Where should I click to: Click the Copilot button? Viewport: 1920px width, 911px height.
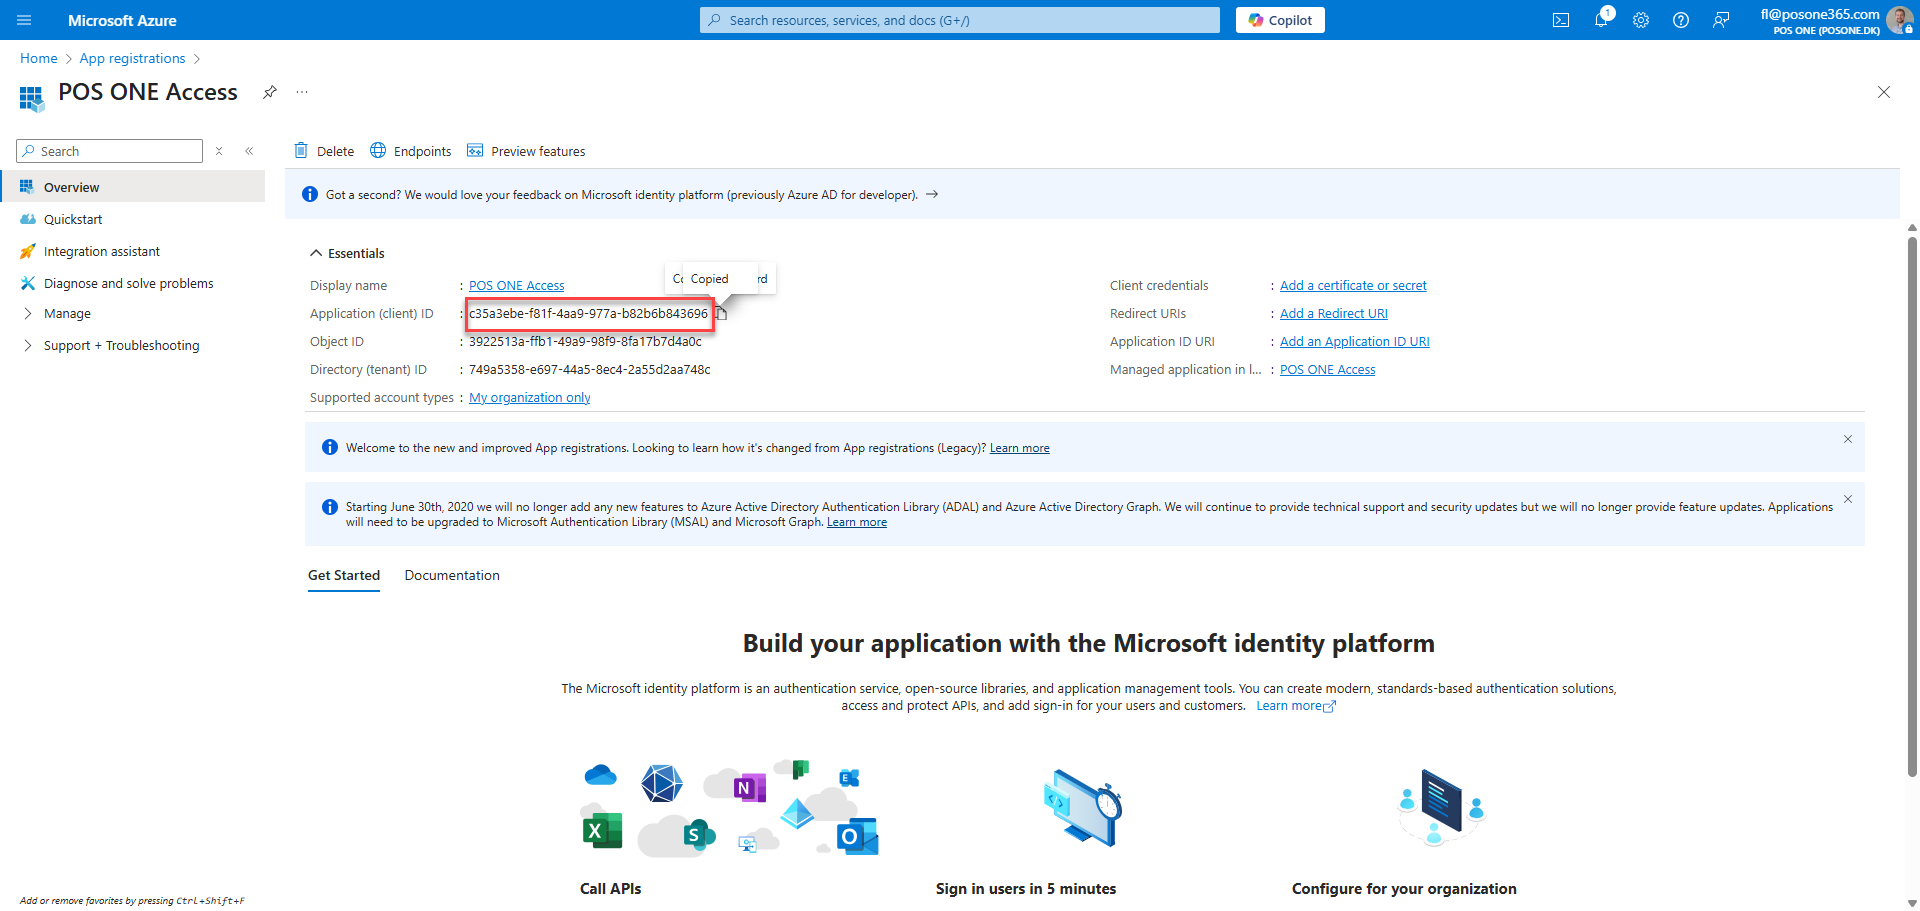coord(1280,20)
